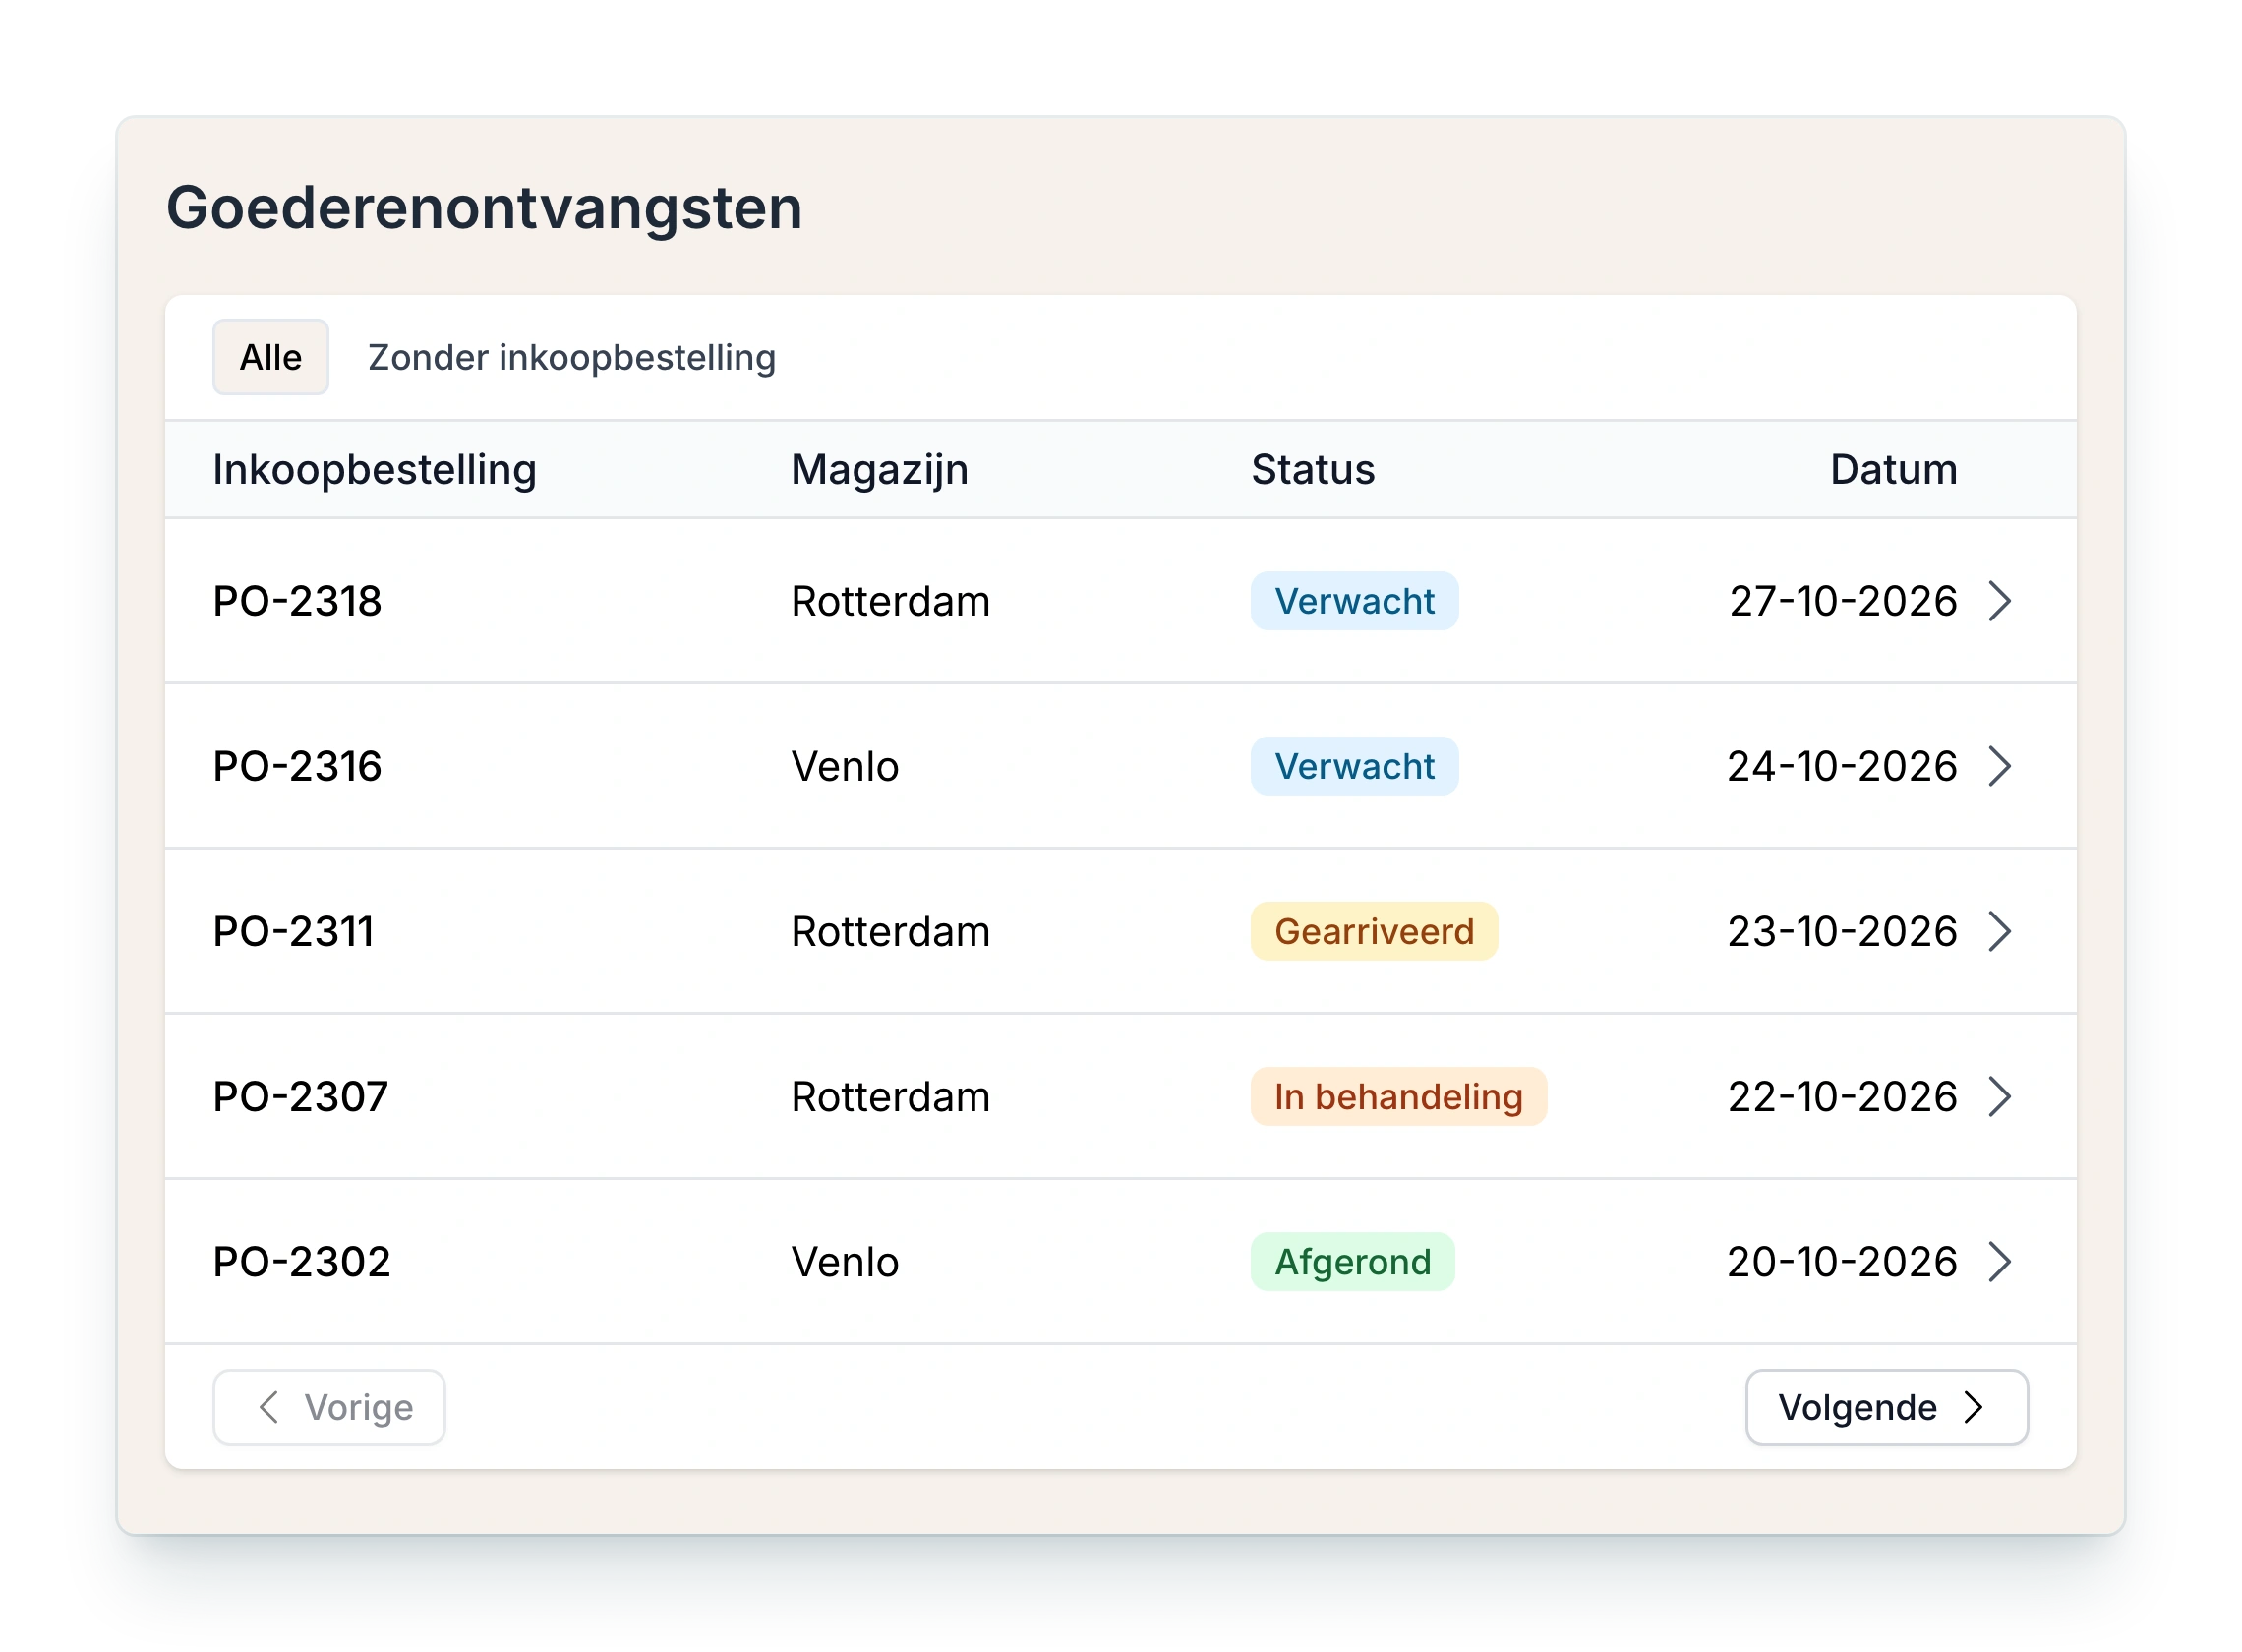This screenshot has width=2242, height=1652.
Task: Go to next page with Volgende
Action: 1886,1407
